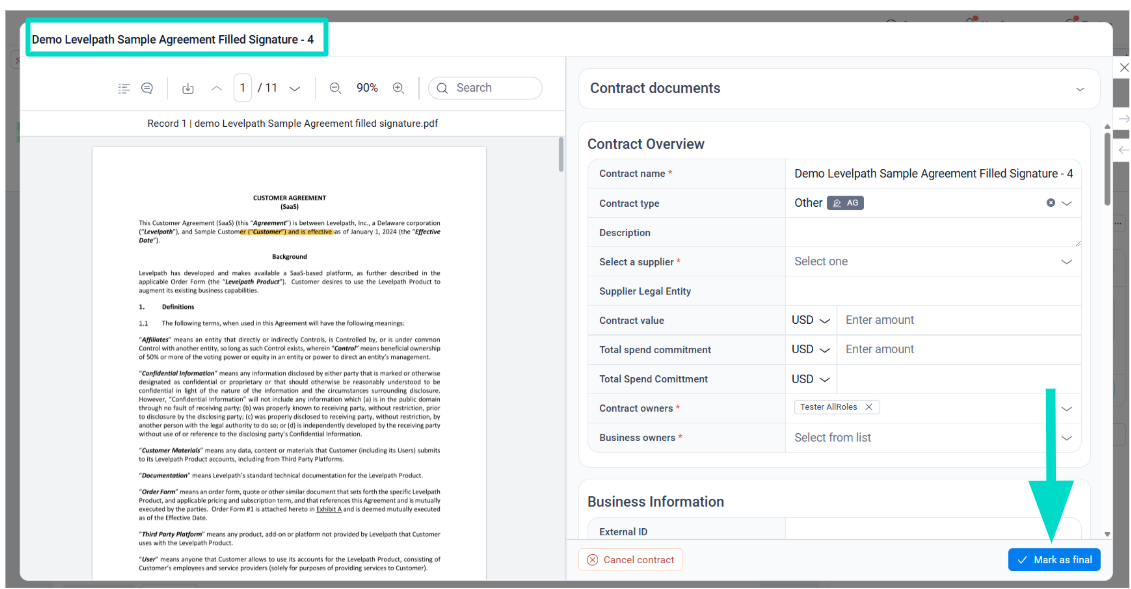Zoom in the PDF viewer
The image size is (1131, 589).
[398, 88]
